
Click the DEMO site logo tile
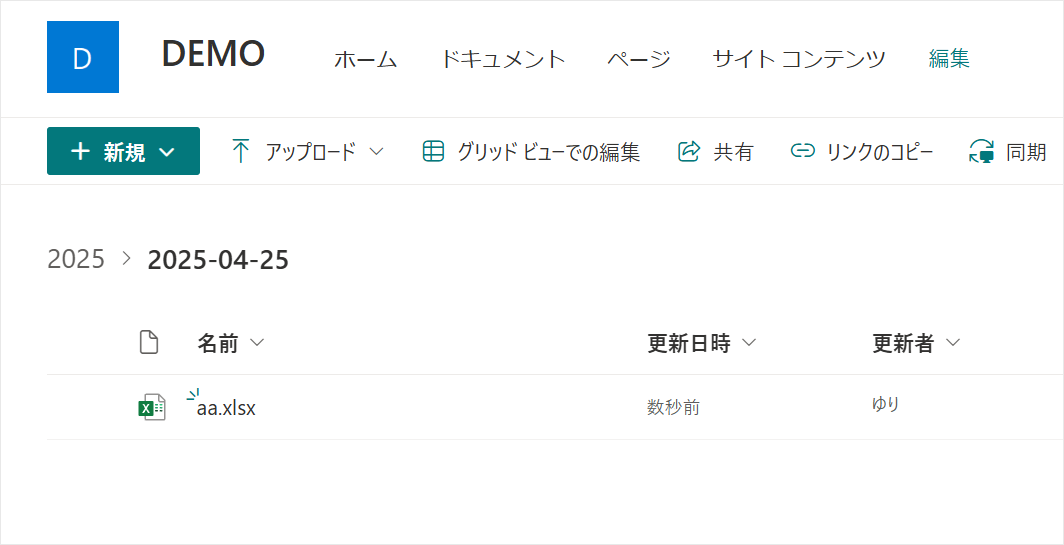click(x=83, y=57)
